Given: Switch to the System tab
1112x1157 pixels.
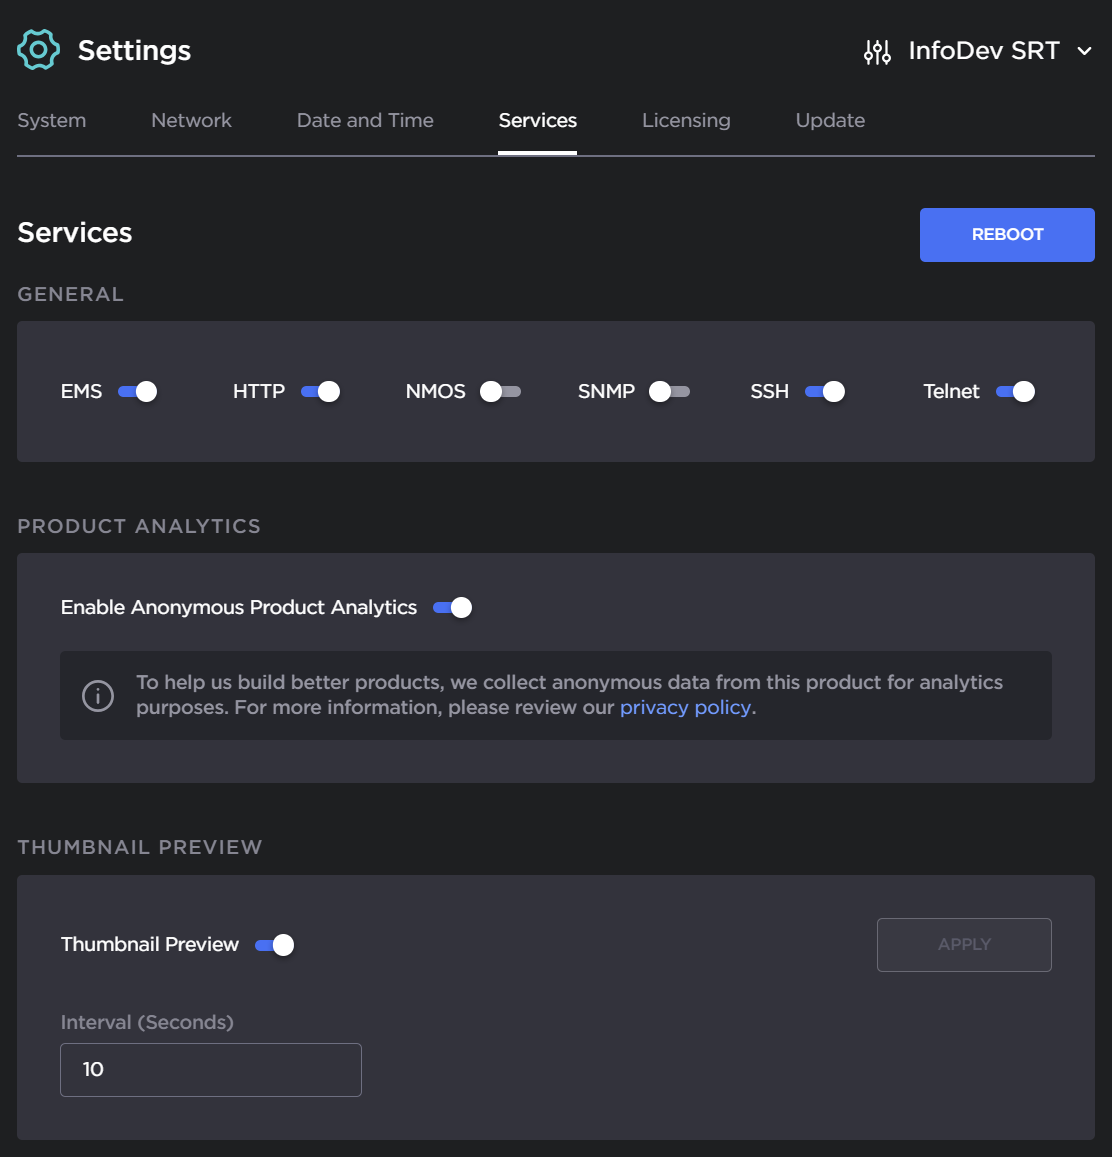Looking at the screenshot, I should (52, 121).
